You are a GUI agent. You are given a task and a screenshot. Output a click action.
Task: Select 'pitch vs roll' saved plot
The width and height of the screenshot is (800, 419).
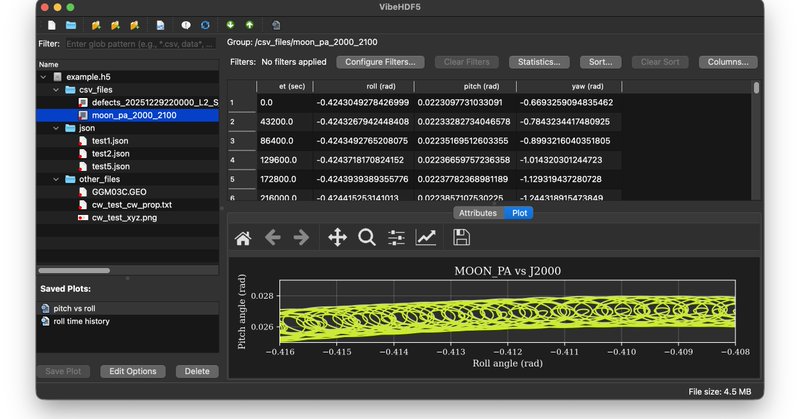pos(129,308)
